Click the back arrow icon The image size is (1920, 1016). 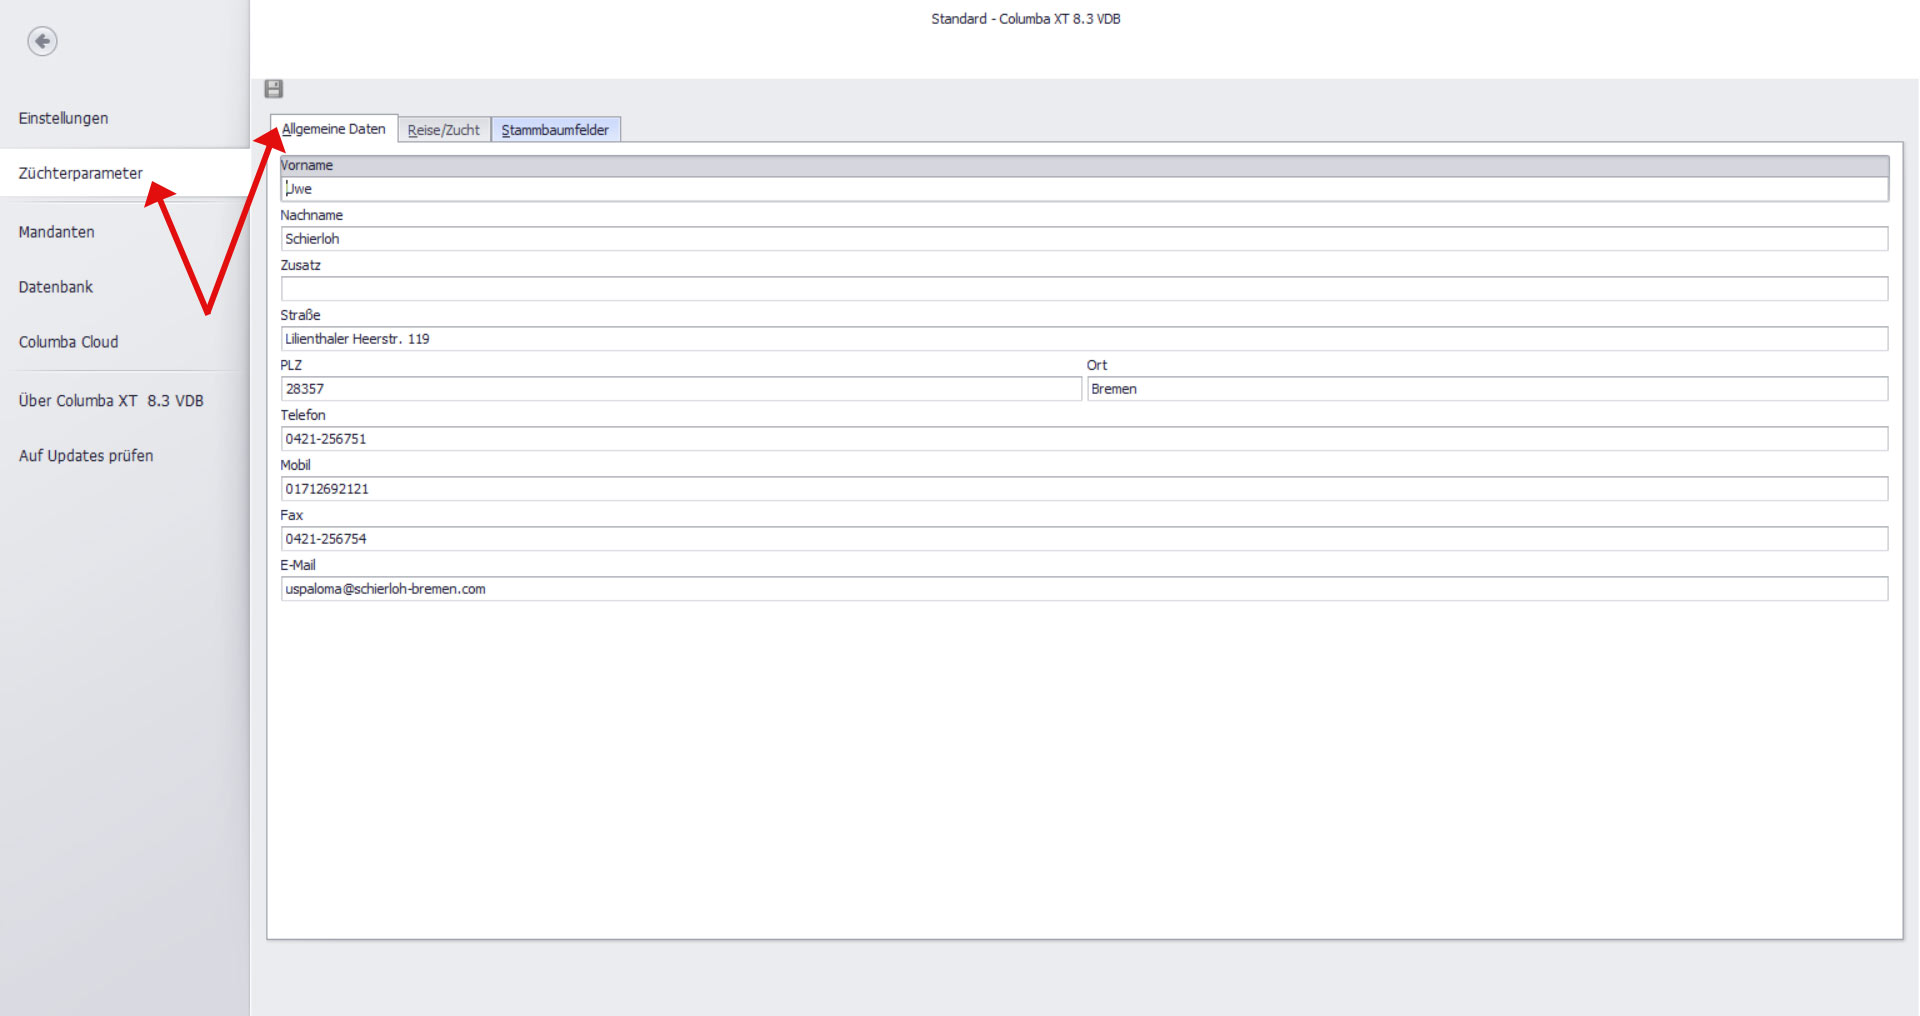[42, 41]
